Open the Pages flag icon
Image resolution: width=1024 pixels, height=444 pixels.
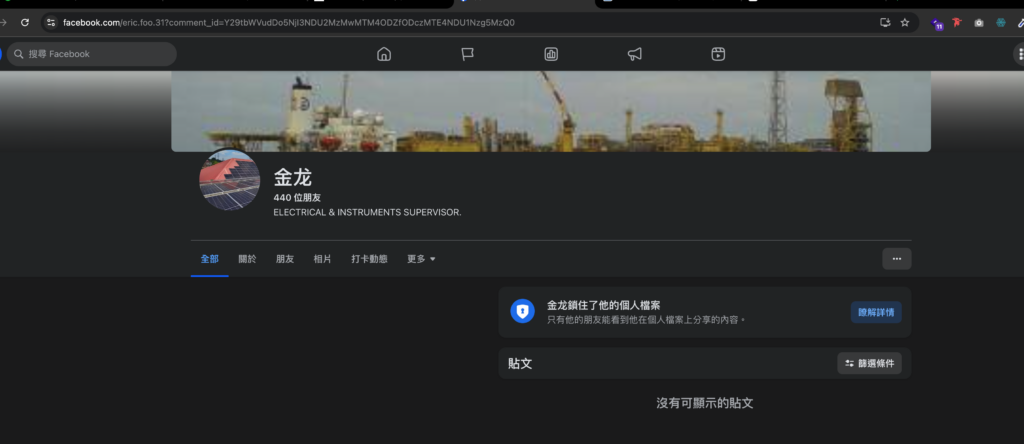click(467, 54)
